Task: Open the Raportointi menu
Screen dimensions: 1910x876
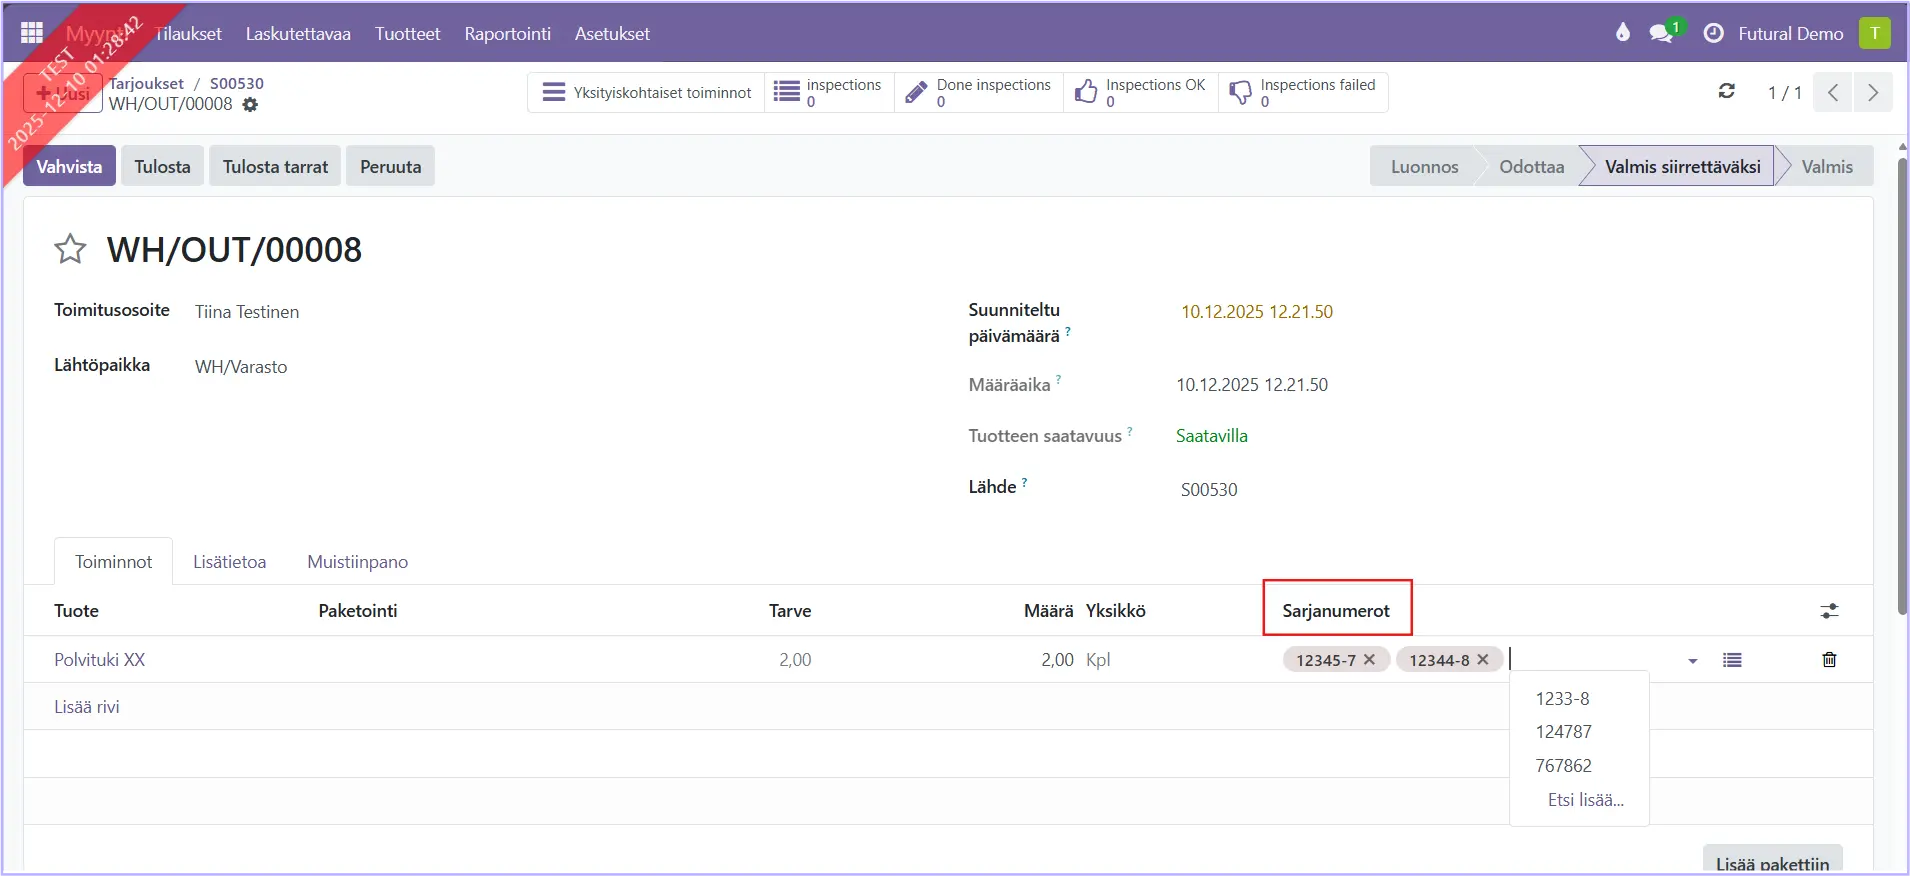Action: [507, 34]
